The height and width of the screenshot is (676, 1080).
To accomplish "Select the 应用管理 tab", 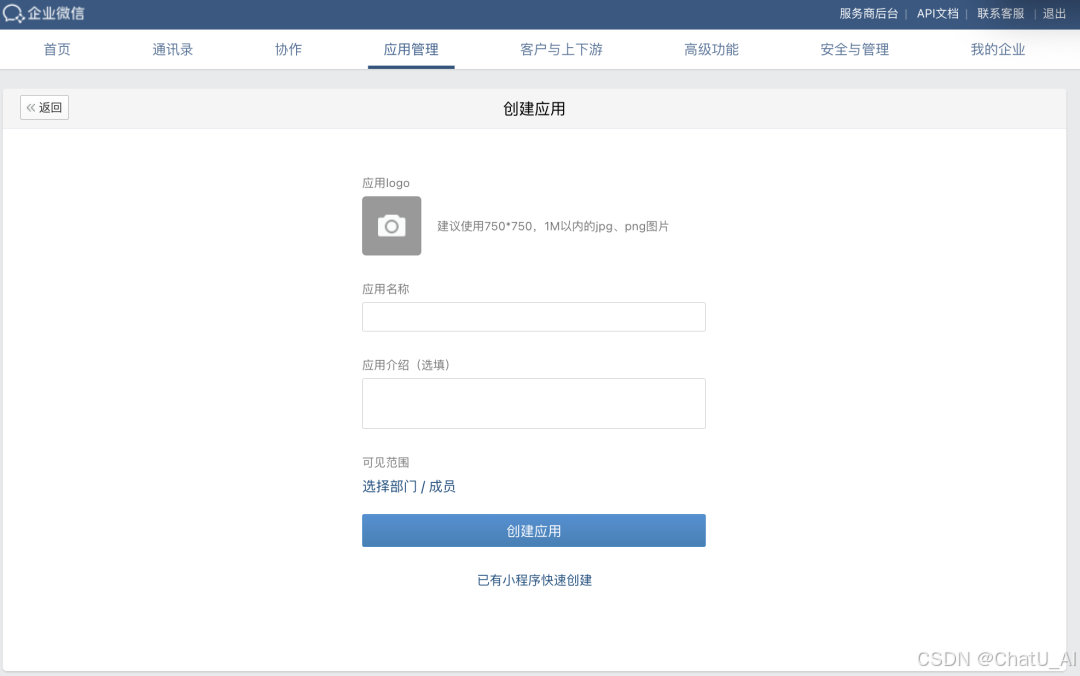I will (411, 50).
